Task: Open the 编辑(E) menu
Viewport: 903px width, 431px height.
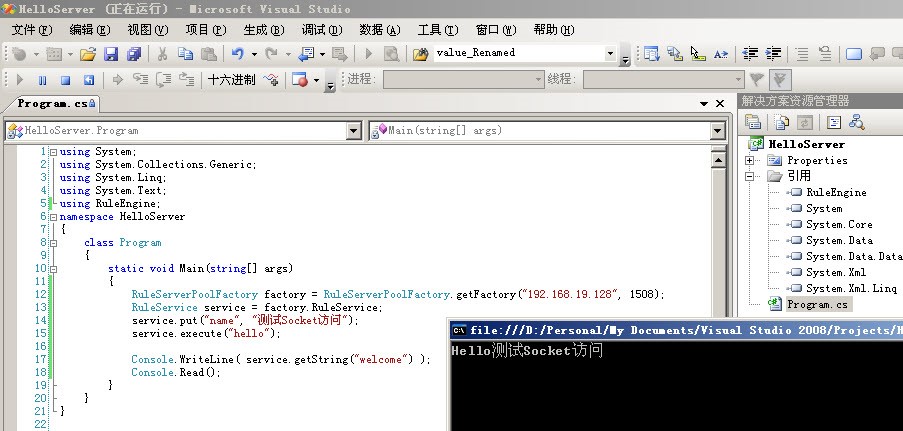Action: [x=90, y=30]
